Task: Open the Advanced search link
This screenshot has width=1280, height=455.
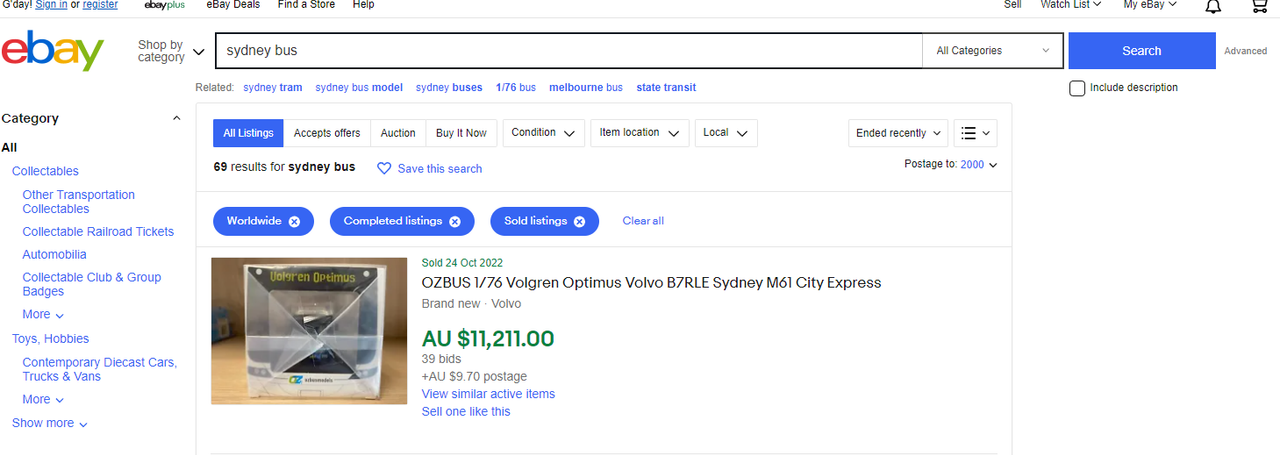Action: [1245, 51]
